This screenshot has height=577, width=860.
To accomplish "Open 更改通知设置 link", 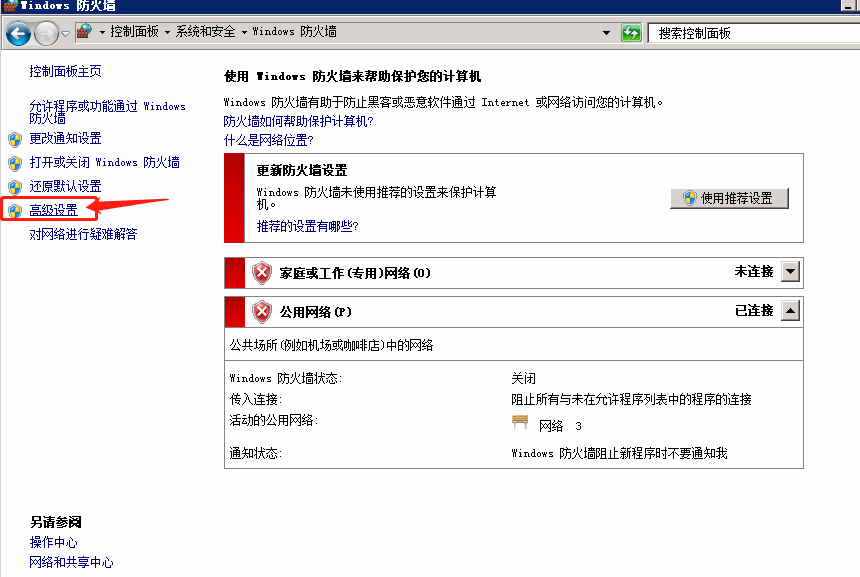I will [65, 138].
